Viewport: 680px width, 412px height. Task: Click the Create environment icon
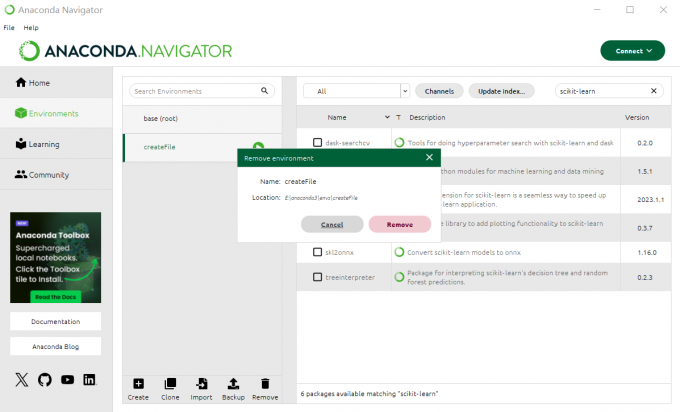coord(138,384)
